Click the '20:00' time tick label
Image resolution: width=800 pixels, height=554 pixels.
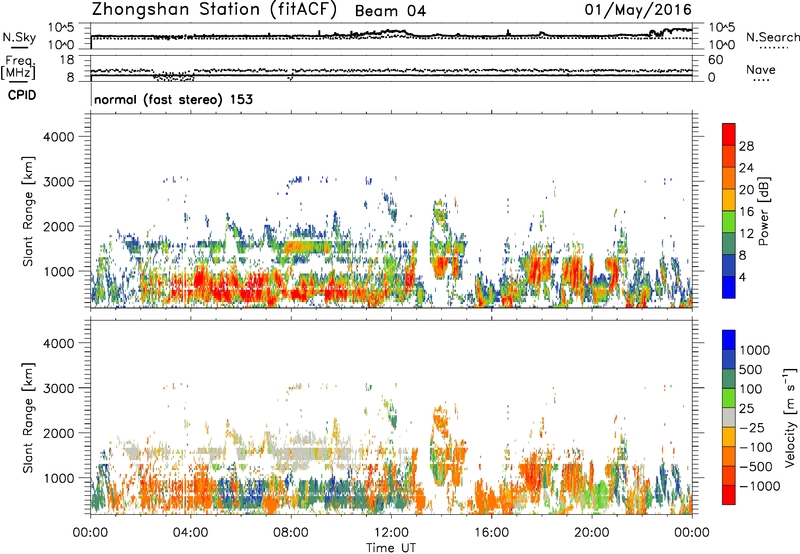[x=591, y=533]
